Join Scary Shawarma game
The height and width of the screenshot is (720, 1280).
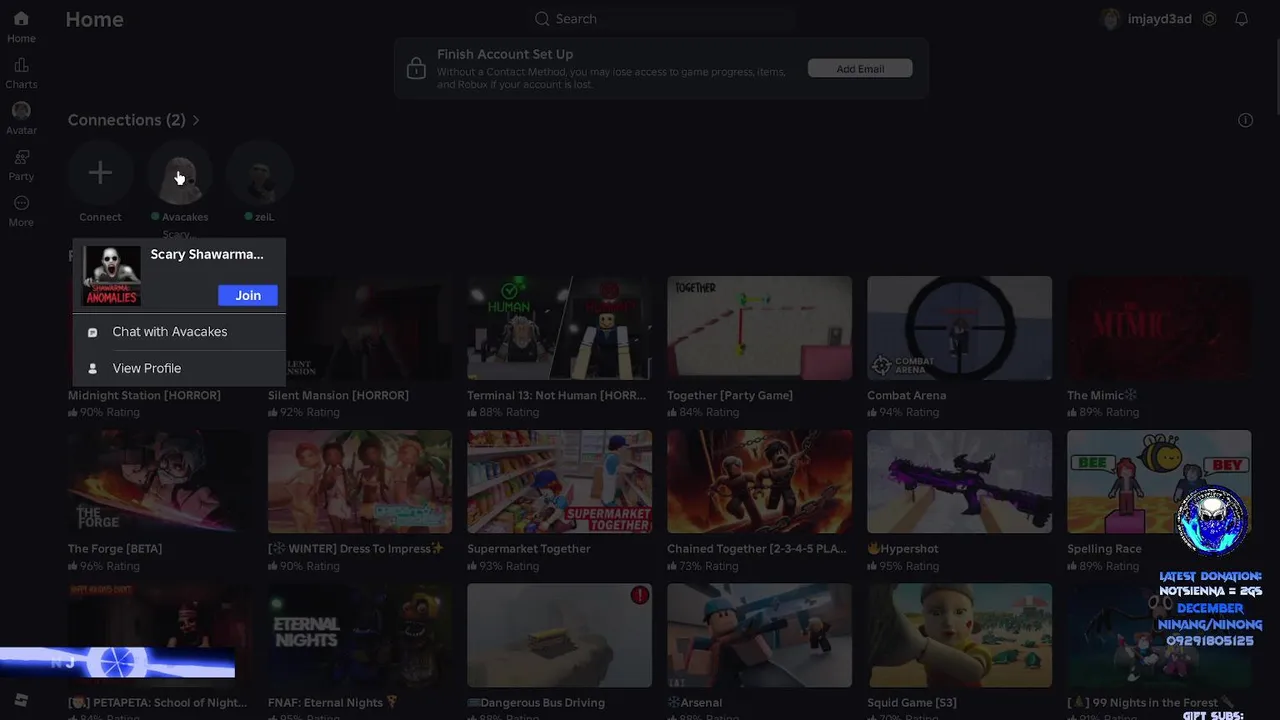point(248,295)
